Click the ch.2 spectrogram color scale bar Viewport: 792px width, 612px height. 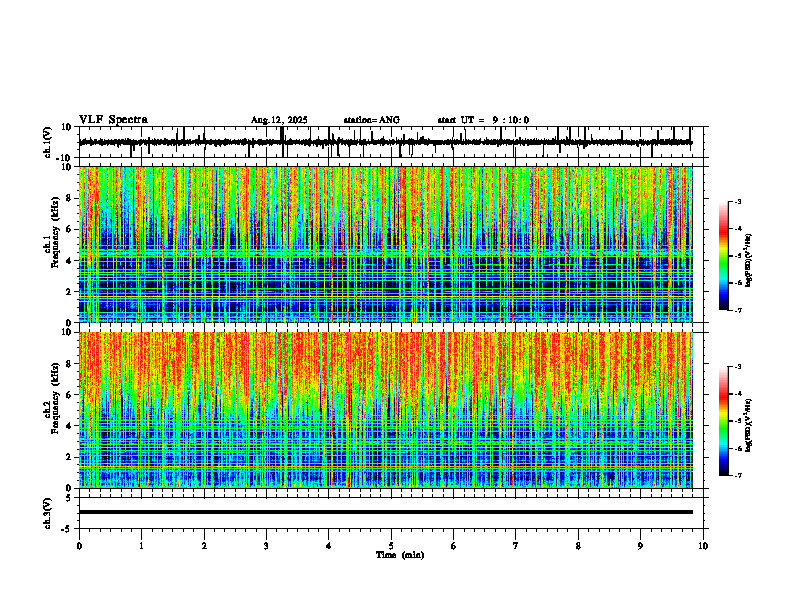(x=723, y=421)
